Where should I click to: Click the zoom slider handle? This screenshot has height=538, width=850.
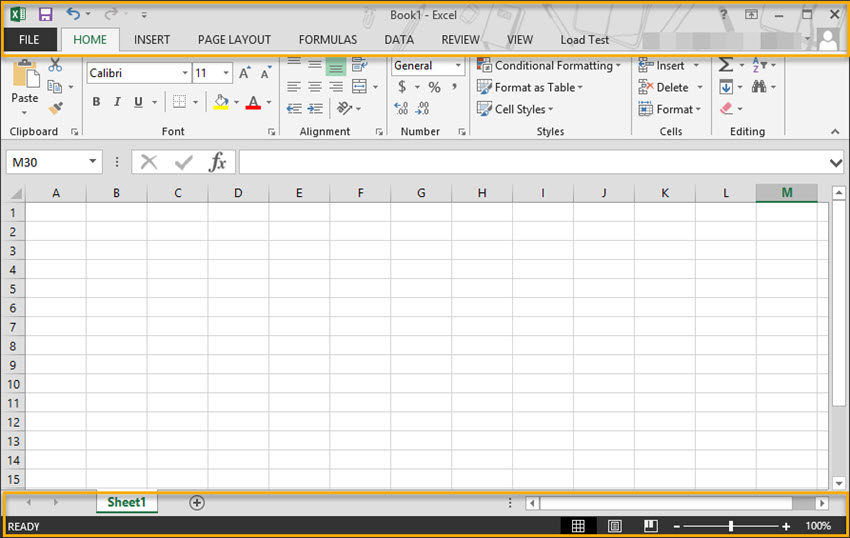[731, 526]
